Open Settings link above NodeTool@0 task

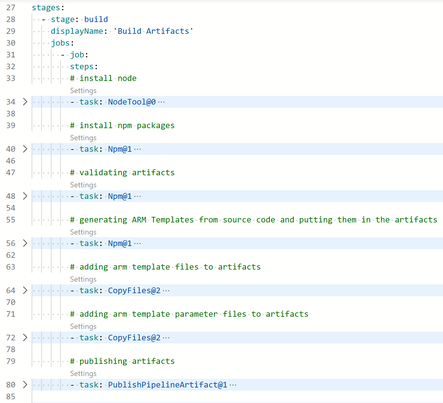(83, 91)
